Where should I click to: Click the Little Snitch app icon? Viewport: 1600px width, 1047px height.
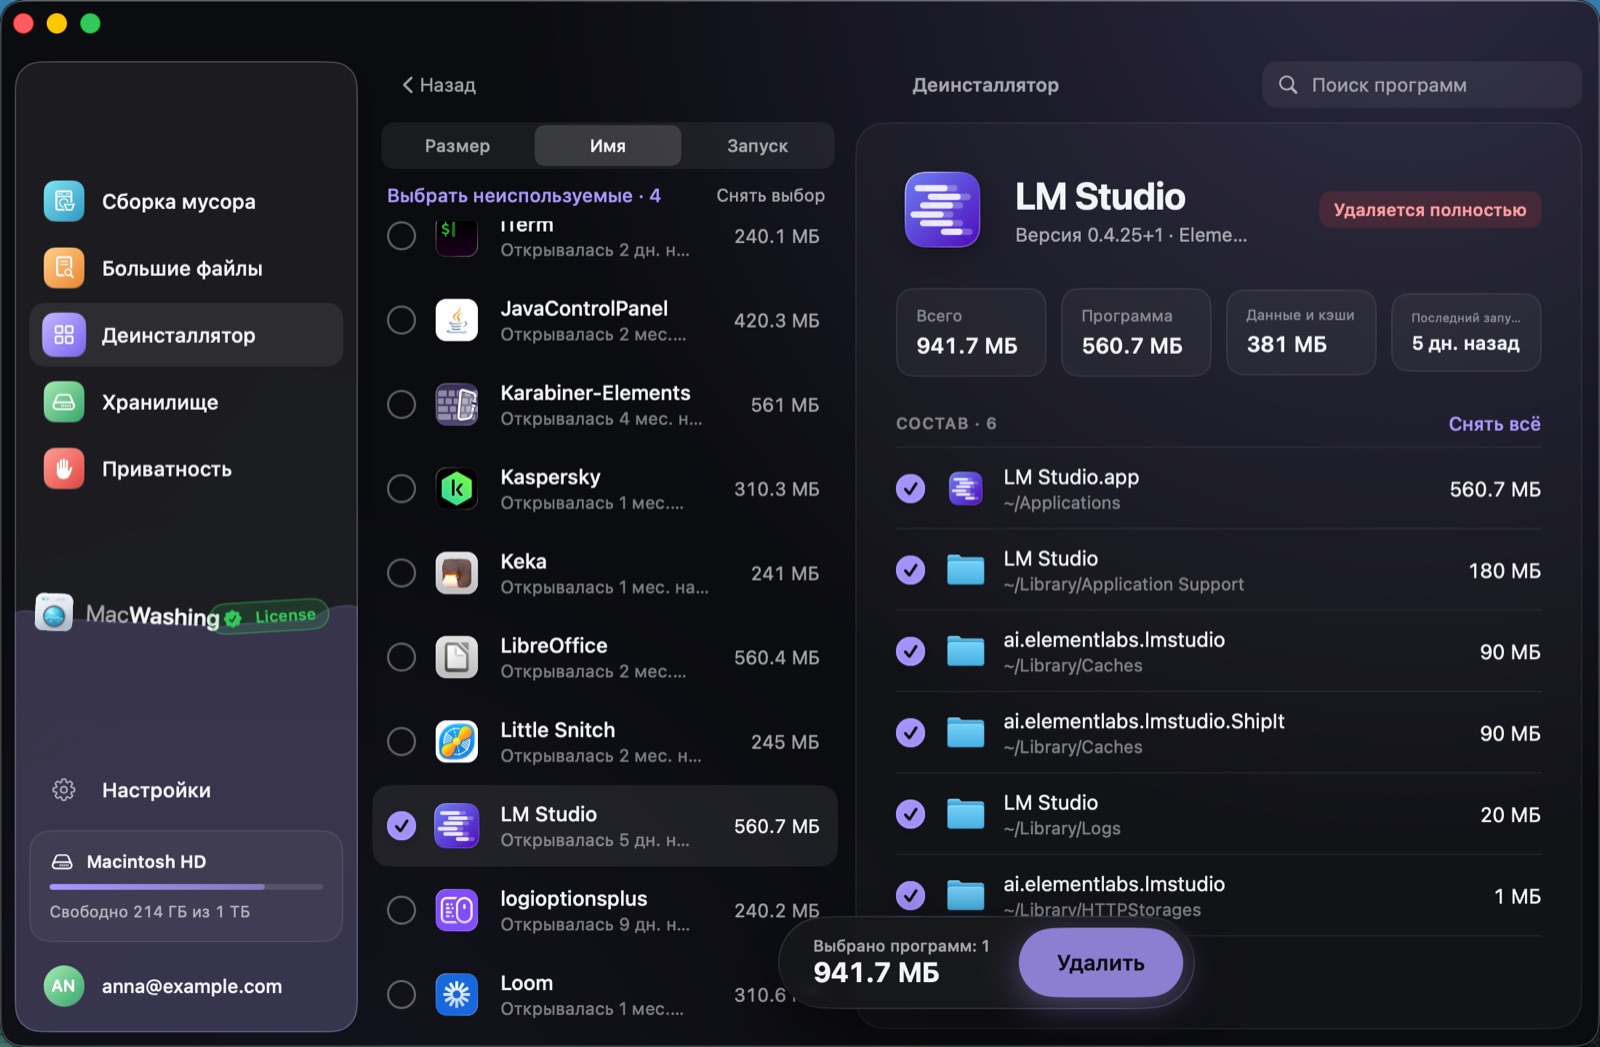click(457, 741)
